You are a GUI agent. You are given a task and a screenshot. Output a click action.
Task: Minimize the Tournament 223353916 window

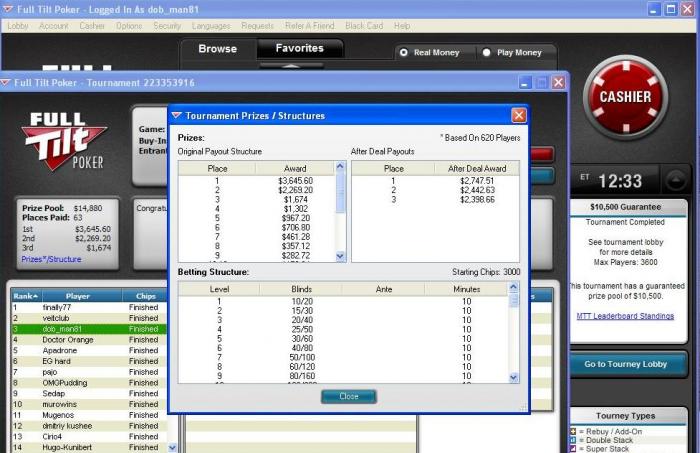click(525, 83)
